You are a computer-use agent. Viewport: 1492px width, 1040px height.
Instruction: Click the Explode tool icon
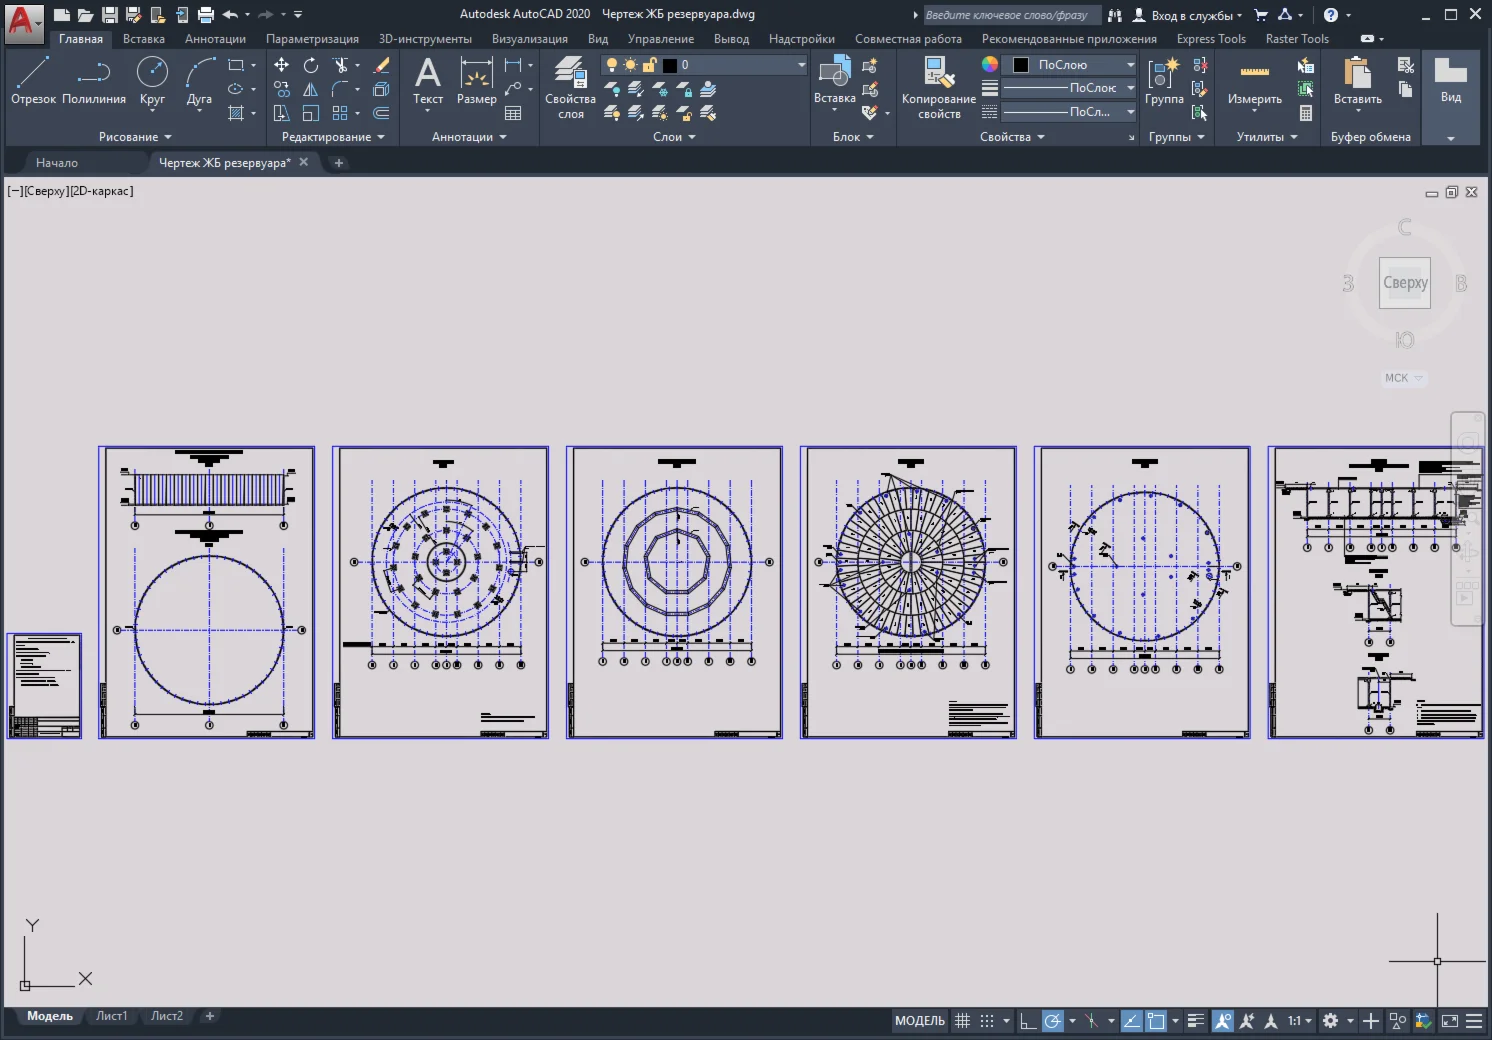(x=381, y=89)
